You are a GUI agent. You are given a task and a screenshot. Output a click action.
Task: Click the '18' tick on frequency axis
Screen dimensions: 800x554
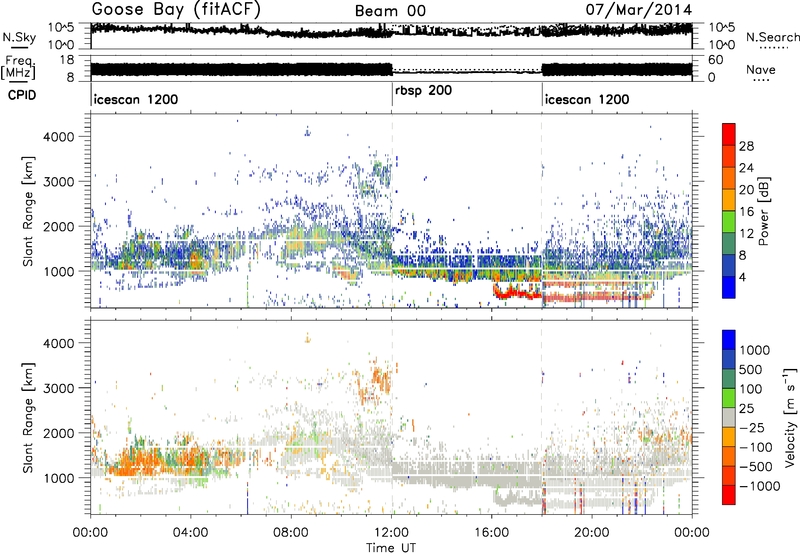tap(68, 60)
